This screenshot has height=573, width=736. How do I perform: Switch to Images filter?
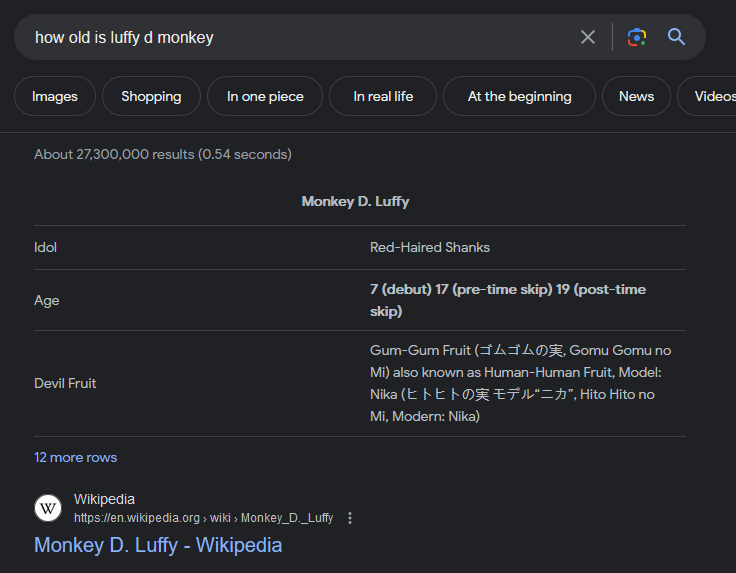click(55, 96)
